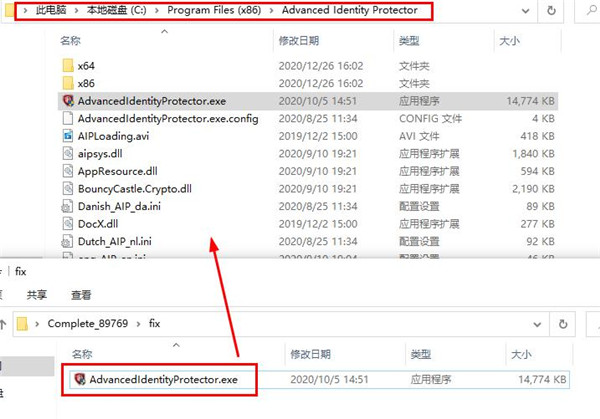Sort by 名称 column in the upper window
The width and height of the screenshot is (600, 419).
point(70,41)
